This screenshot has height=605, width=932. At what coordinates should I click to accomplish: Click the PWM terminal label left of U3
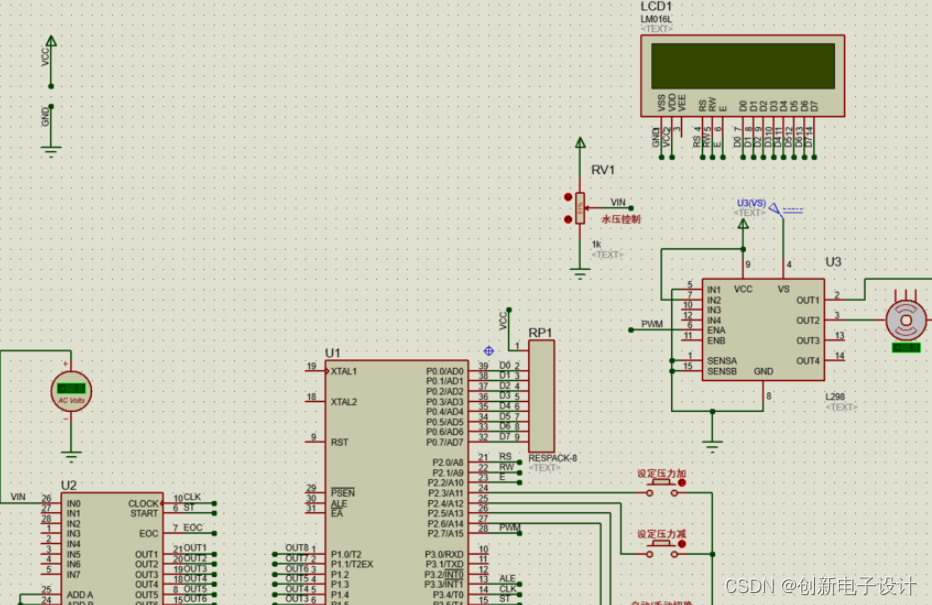pos(652,324)
